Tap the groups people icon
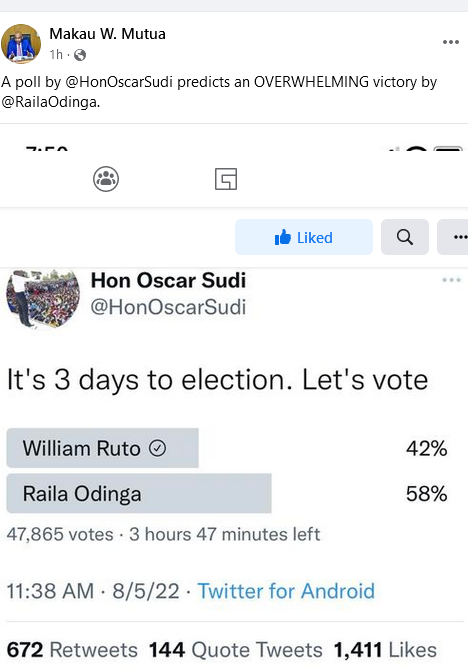This screenshot has width=468, height=669. [x=106, y=179]
